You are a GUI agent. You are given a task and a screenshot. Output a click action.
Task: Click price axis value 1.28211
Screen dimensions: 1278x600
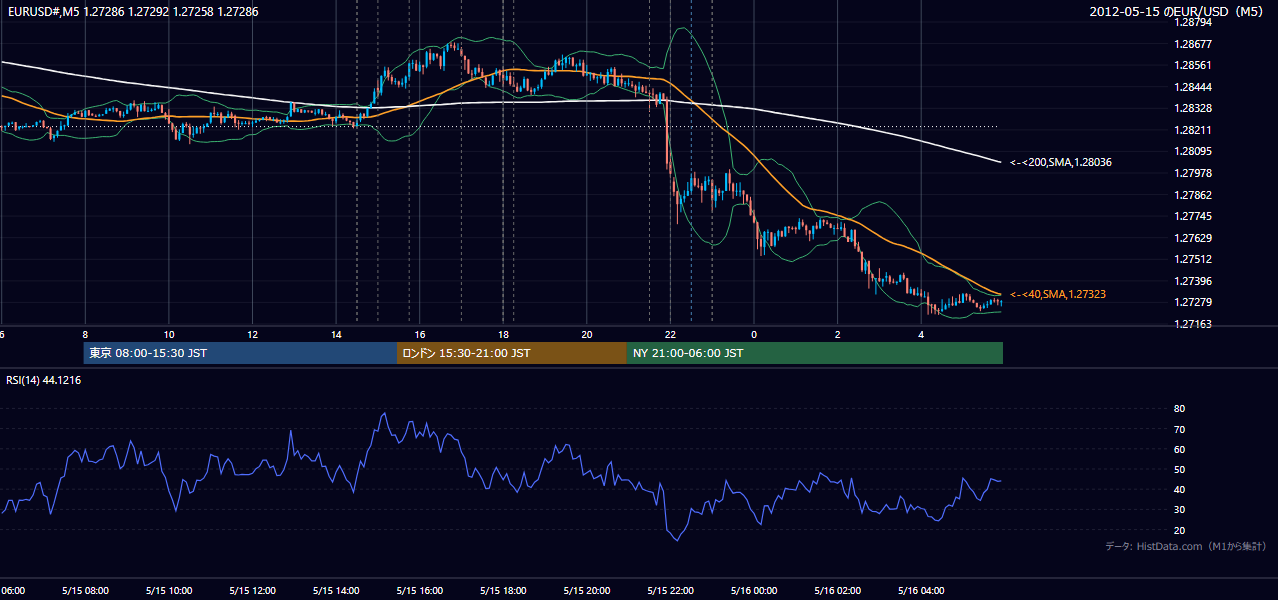[x=1193, y=130]
